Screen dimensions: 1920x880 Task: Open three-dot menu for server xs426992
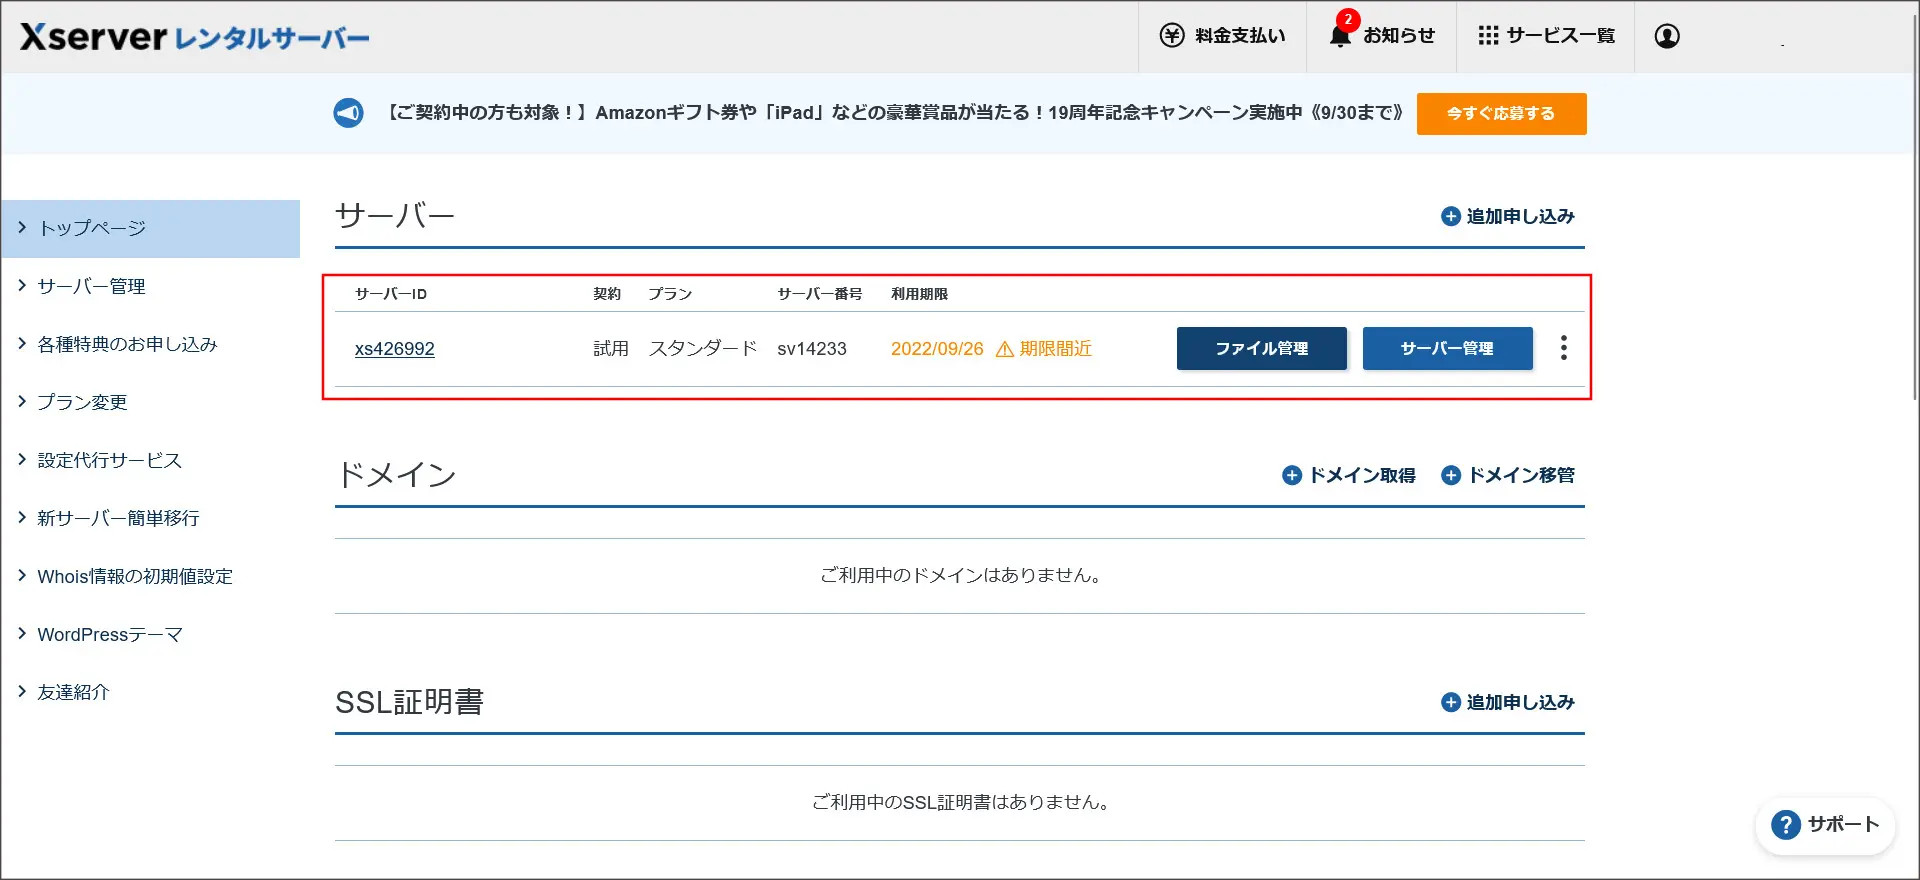pos(1563,348)
